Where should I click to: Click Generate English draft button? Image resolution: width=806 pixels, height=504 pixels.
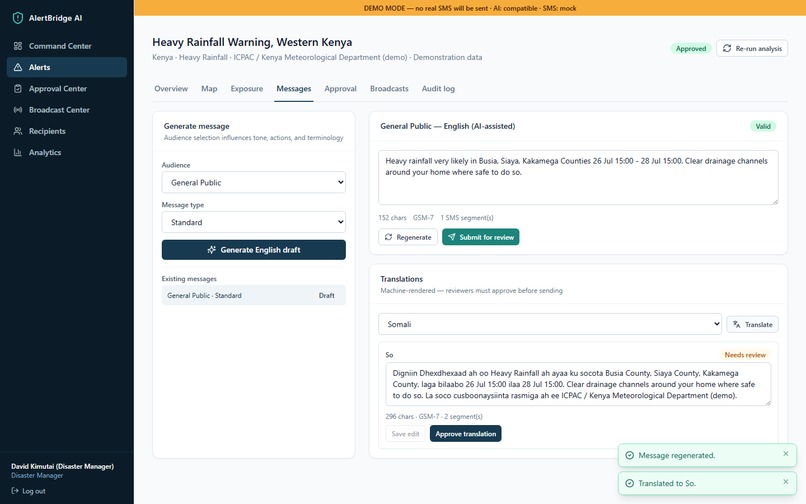click(x=253, y=250)
